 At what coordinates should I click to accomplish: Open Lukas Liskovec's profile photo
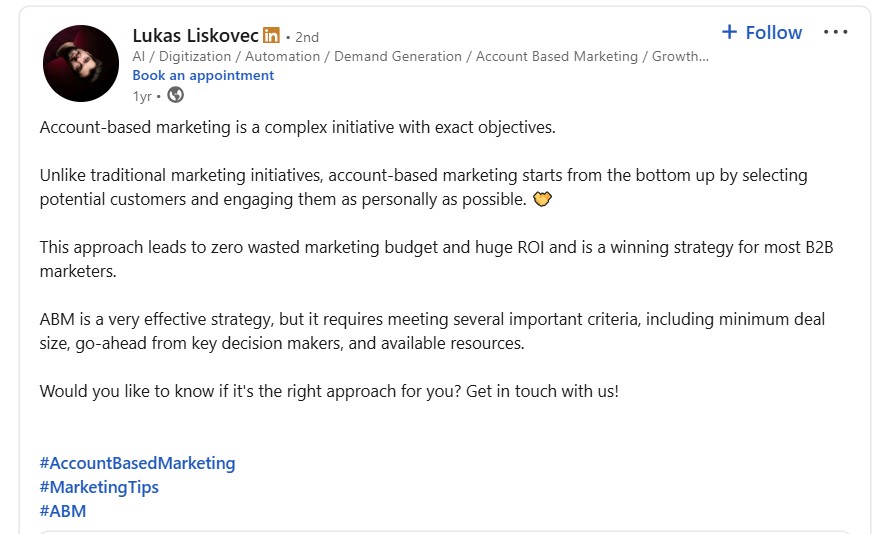click(81, 64)
